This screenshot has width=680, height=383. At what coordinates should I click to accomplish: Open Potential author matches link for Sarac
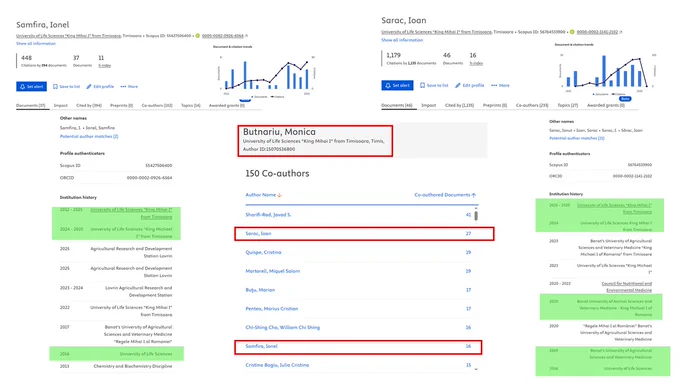click(577, 138)
